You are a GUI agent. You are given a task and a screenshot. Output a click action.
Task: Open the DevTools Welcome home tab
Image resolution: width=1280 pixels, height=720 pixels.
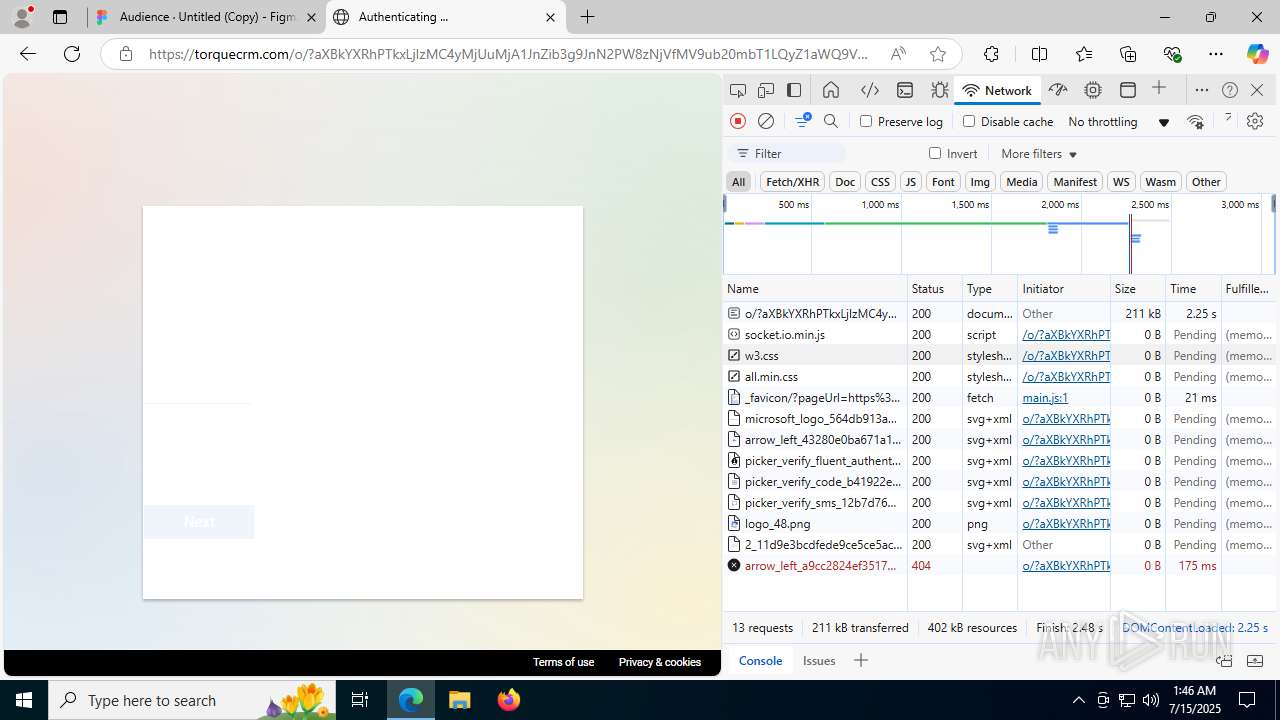(831, 90)
